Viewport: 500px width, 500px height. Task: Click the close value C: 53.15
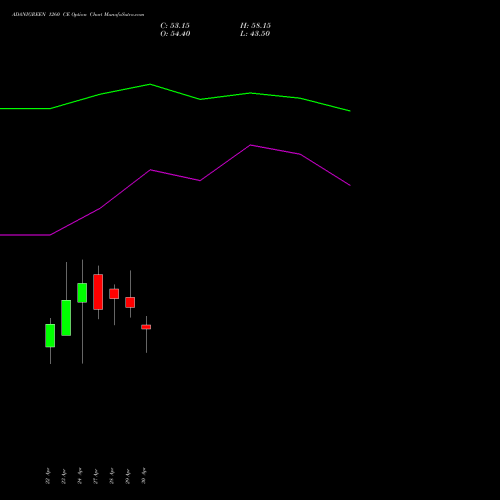coord(175,26)
